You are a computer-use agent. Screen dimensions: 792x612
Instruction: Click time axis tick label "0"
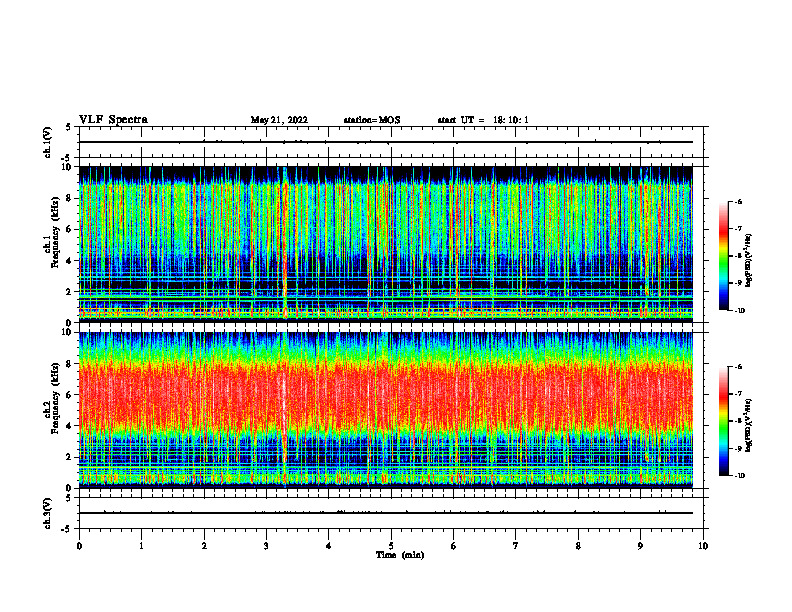point(79,546)
